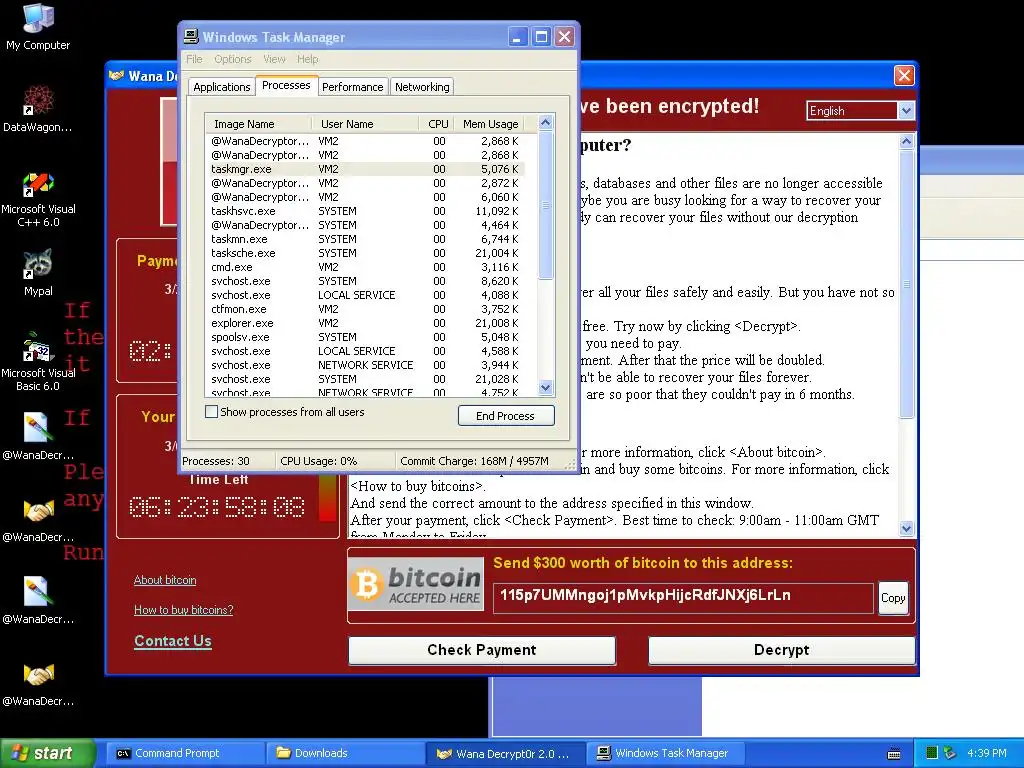Open the My Computer desktop icon

tap(38, 26)
